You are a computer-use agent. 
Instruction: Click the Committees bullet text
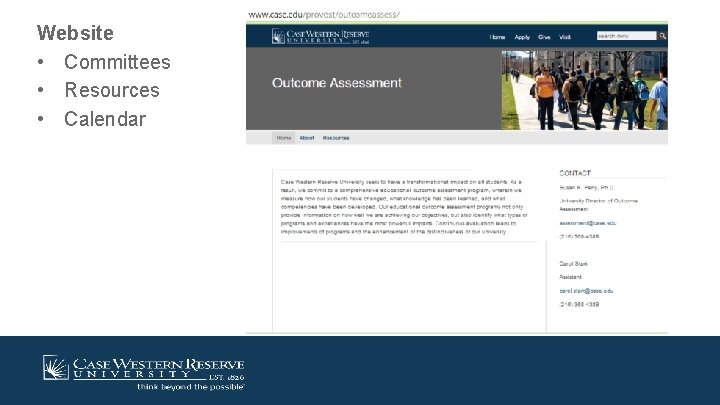point(117,62)
